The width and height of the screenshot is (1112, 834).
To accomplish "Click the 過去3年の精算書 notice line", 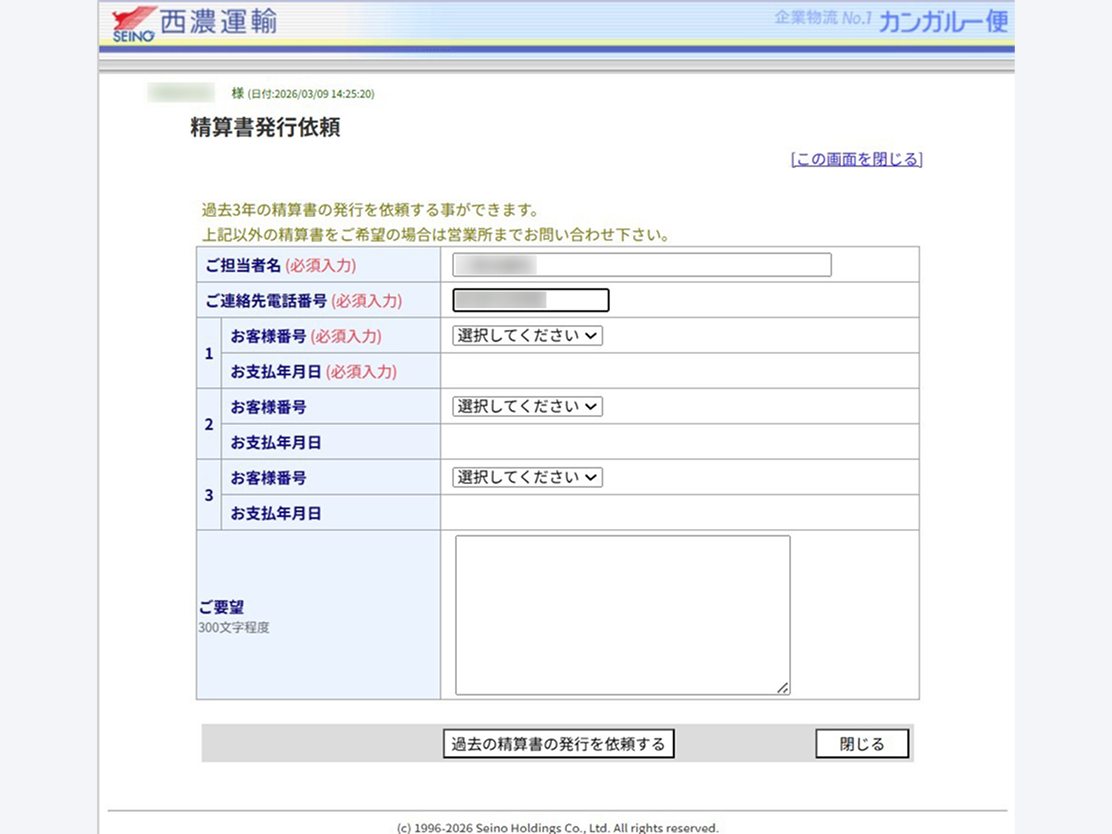I will [x=370, y=211].
